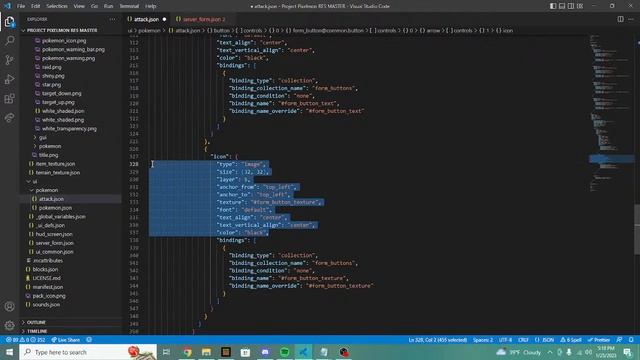Collapse the pokemon folder under ui
640x360 pixels.
[47, 190]
